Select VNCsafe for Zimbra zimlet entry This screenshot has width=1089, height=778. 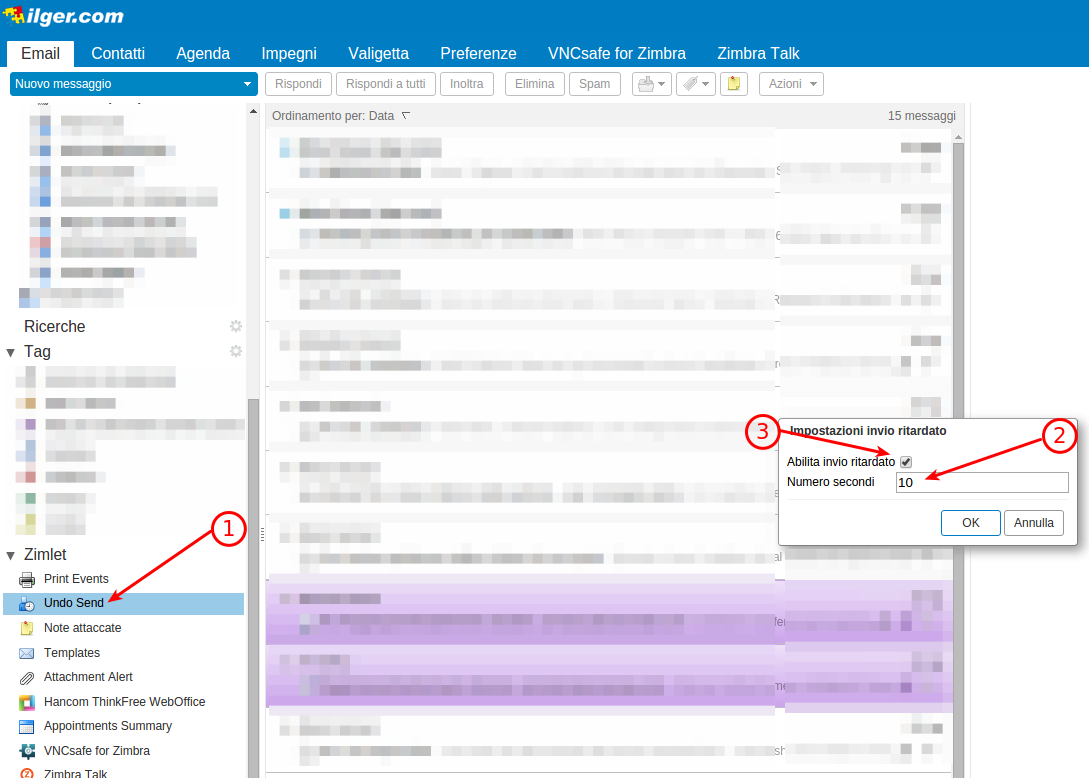97,751
